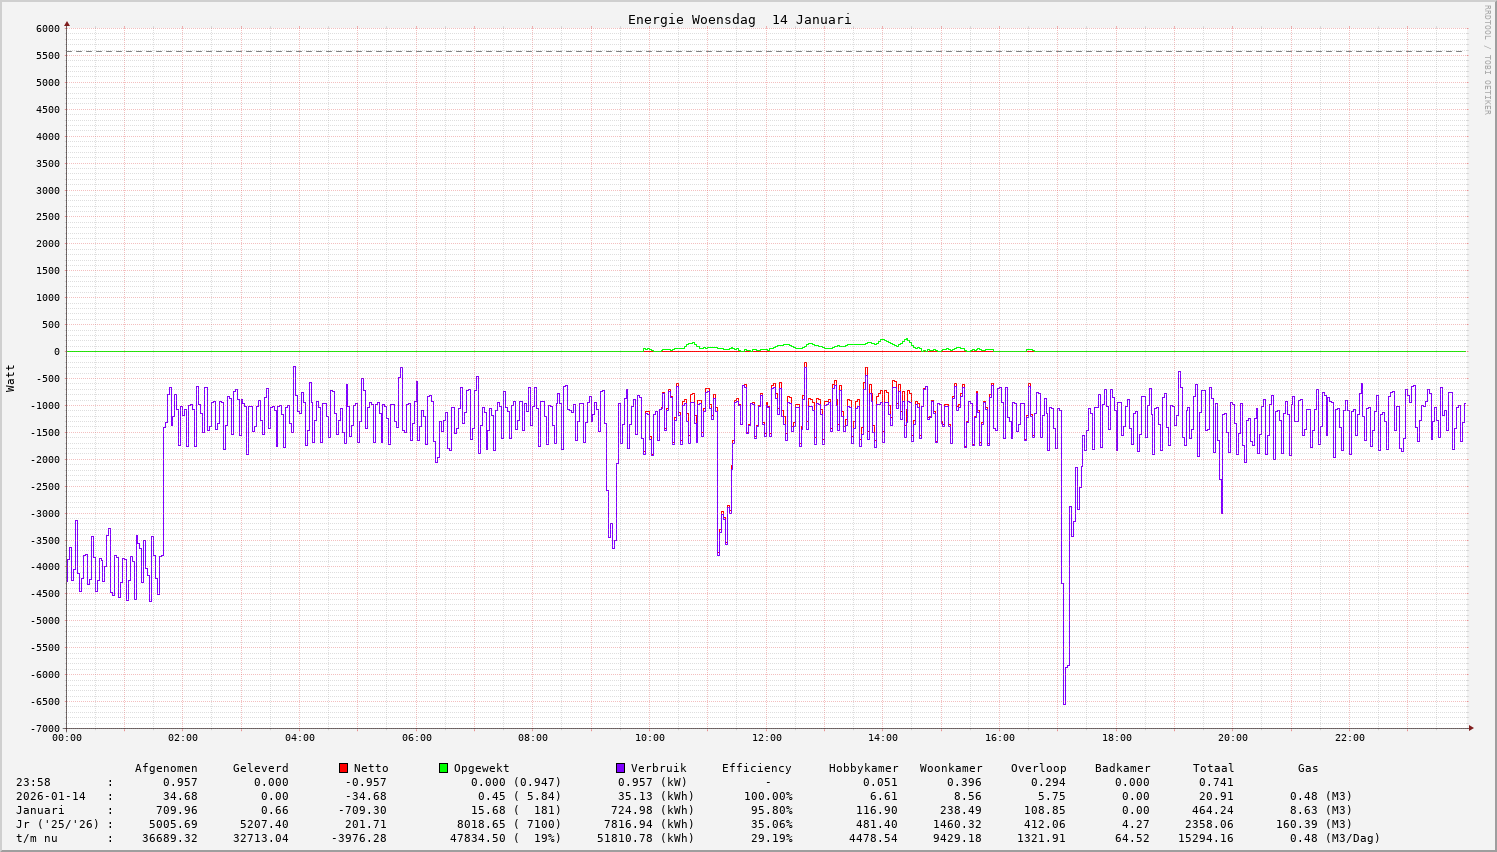Click the red Netto legend swatch

click(343, 768)
